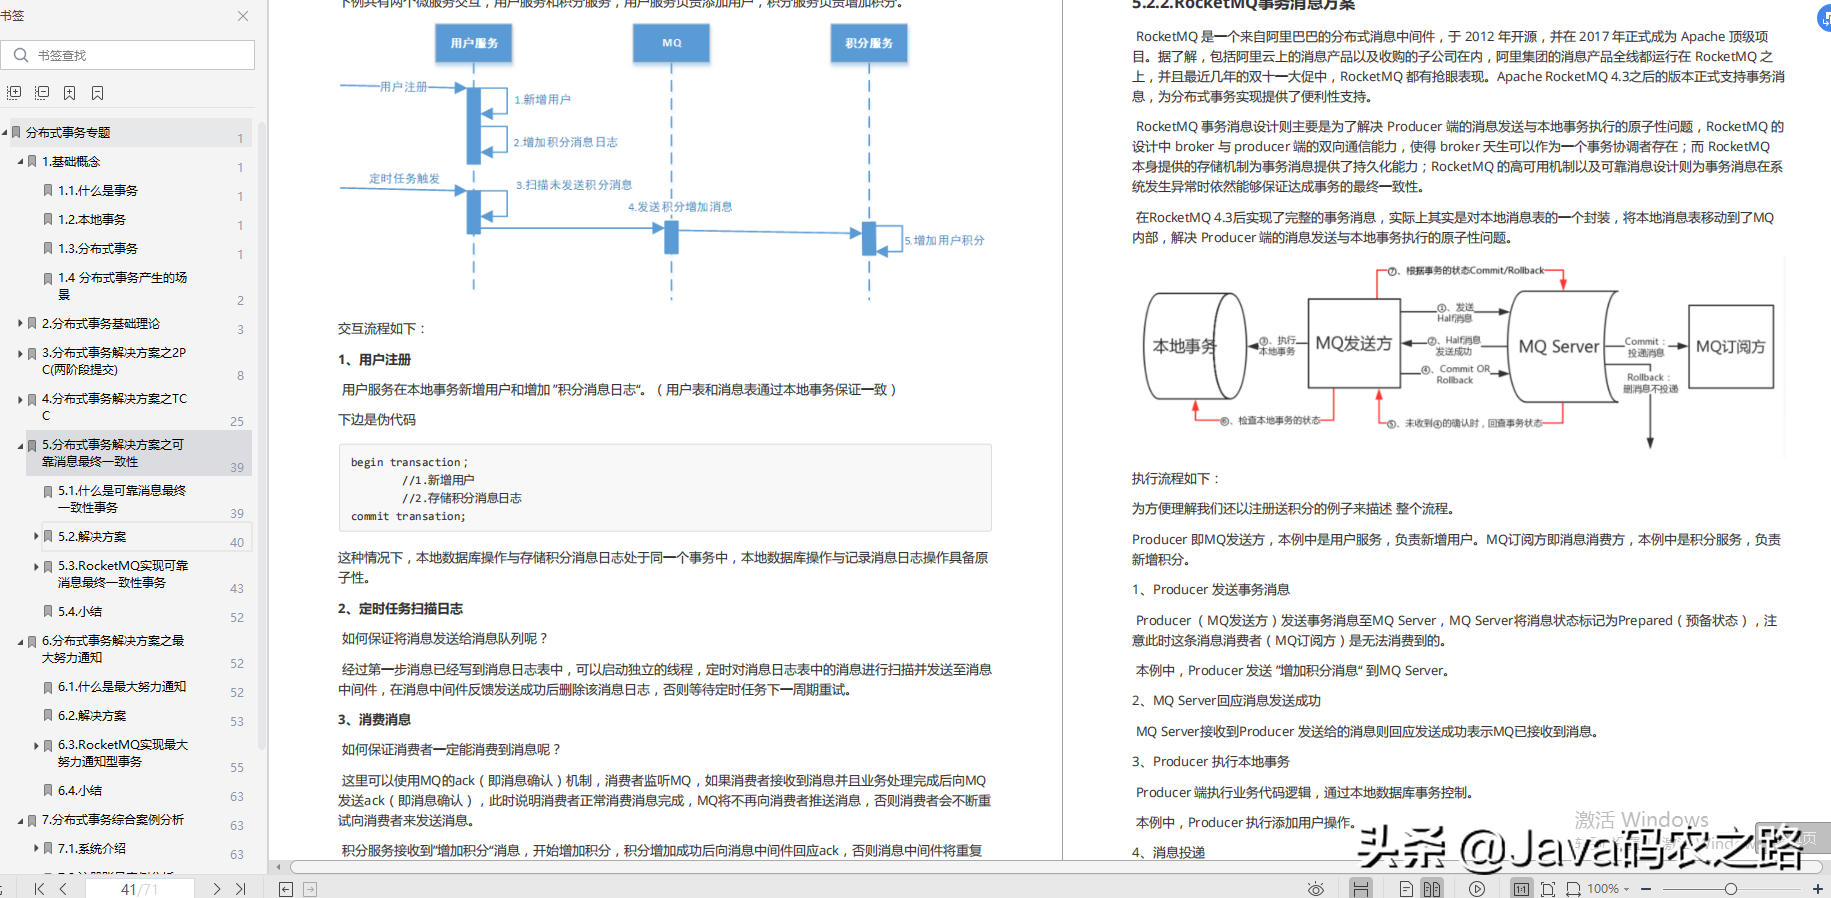Viewport: 1831px width, 898px height.
Task: Click the collapse-all bookmarks icon
Action: (42, 93)
